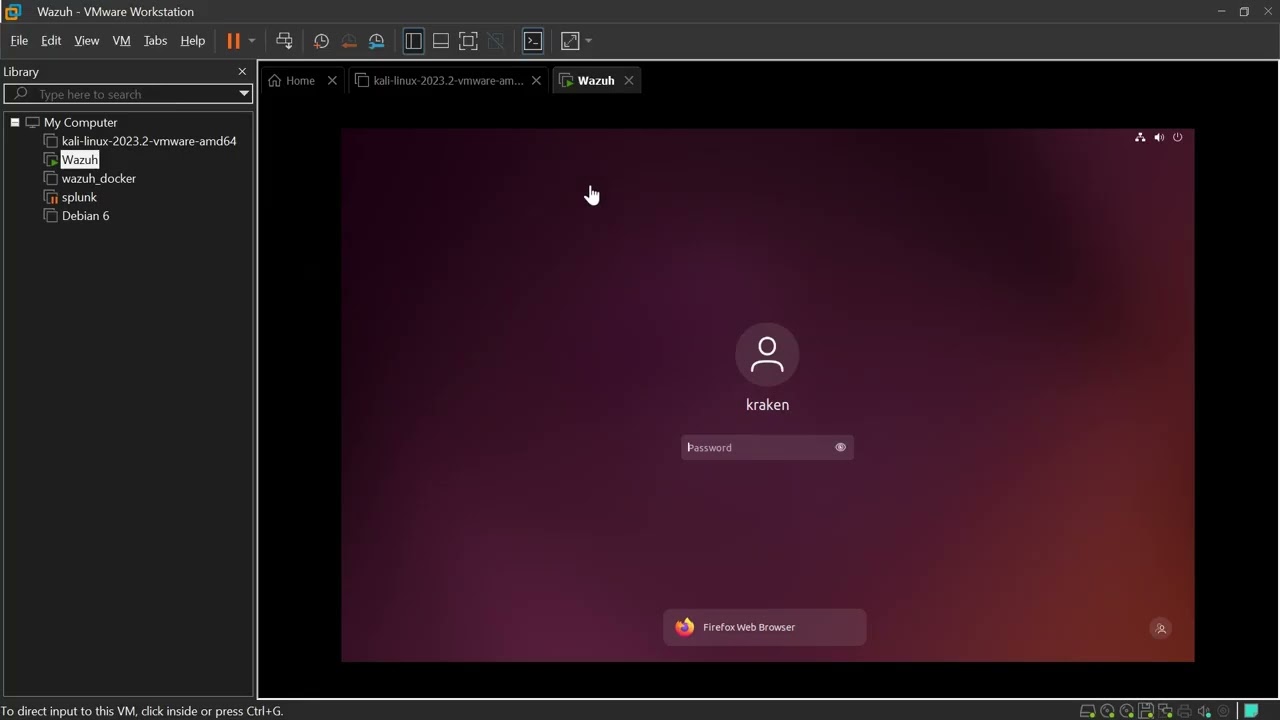Click the Unity mode toolbar icon
The image size is (1280, 720).
(496, 41)
